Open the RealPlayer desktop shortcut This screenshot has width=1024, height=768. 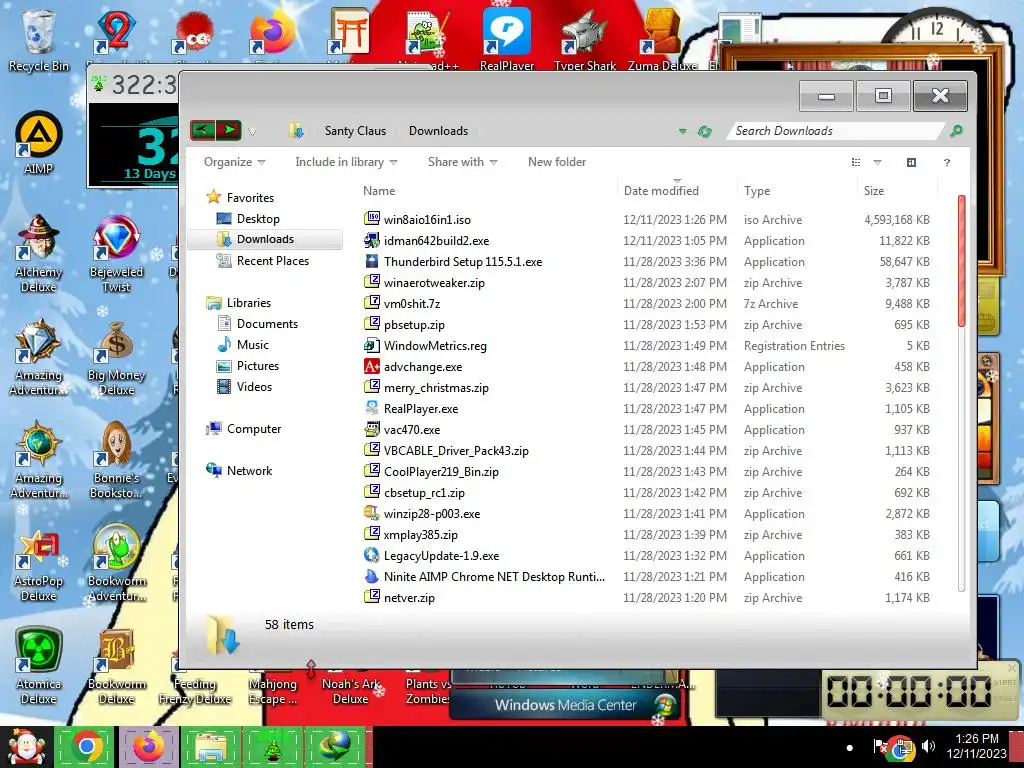507,38
